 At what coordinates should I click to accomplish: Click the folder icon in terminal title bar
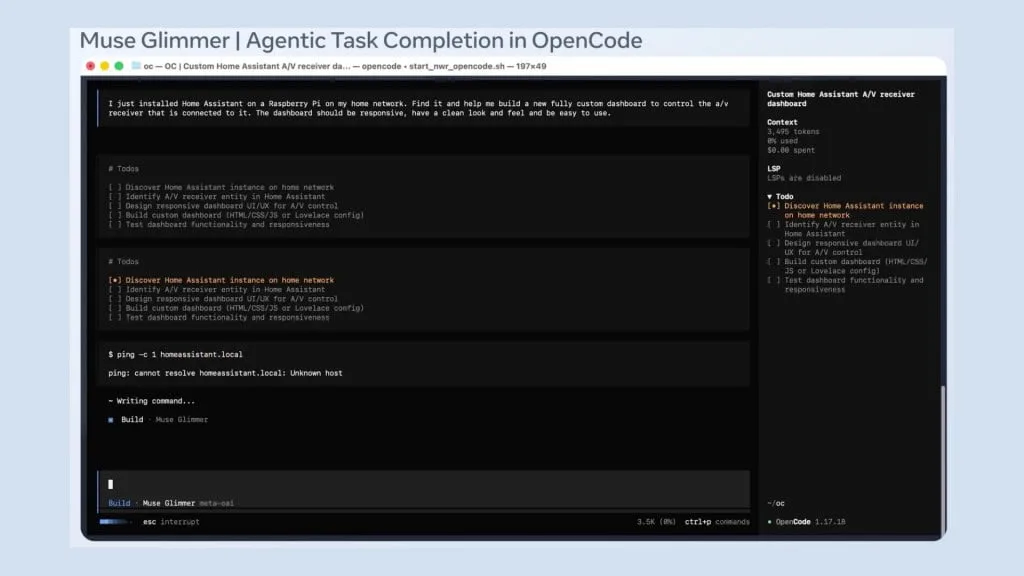[136, 66]
